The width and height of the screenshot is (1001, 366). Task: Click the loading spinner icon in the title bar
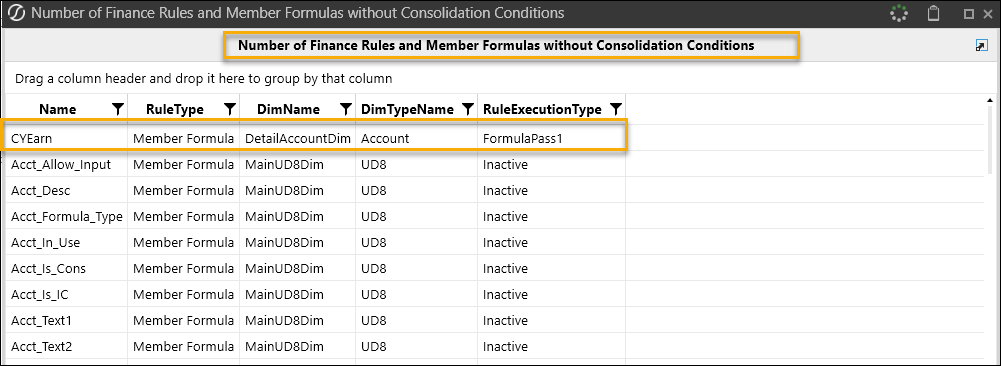point(898,13)
